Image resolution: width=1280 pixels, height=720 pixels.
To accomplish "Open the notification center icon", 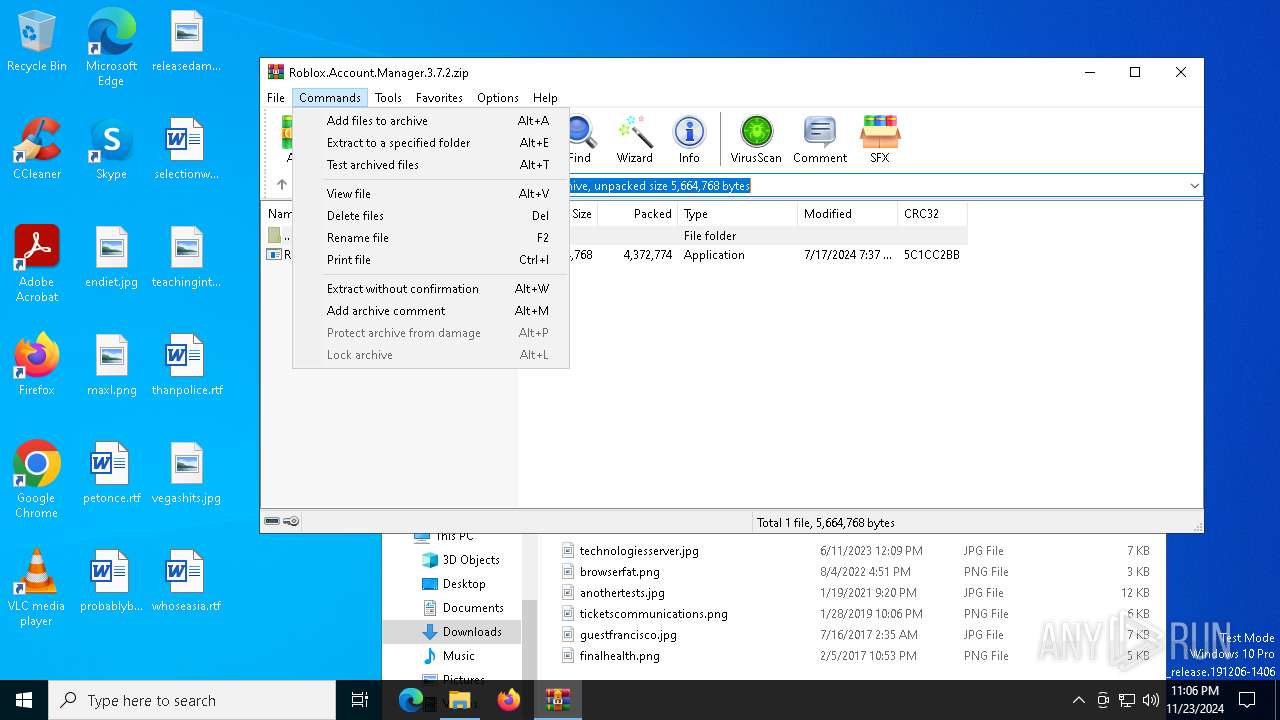I will click(1247, 700).
